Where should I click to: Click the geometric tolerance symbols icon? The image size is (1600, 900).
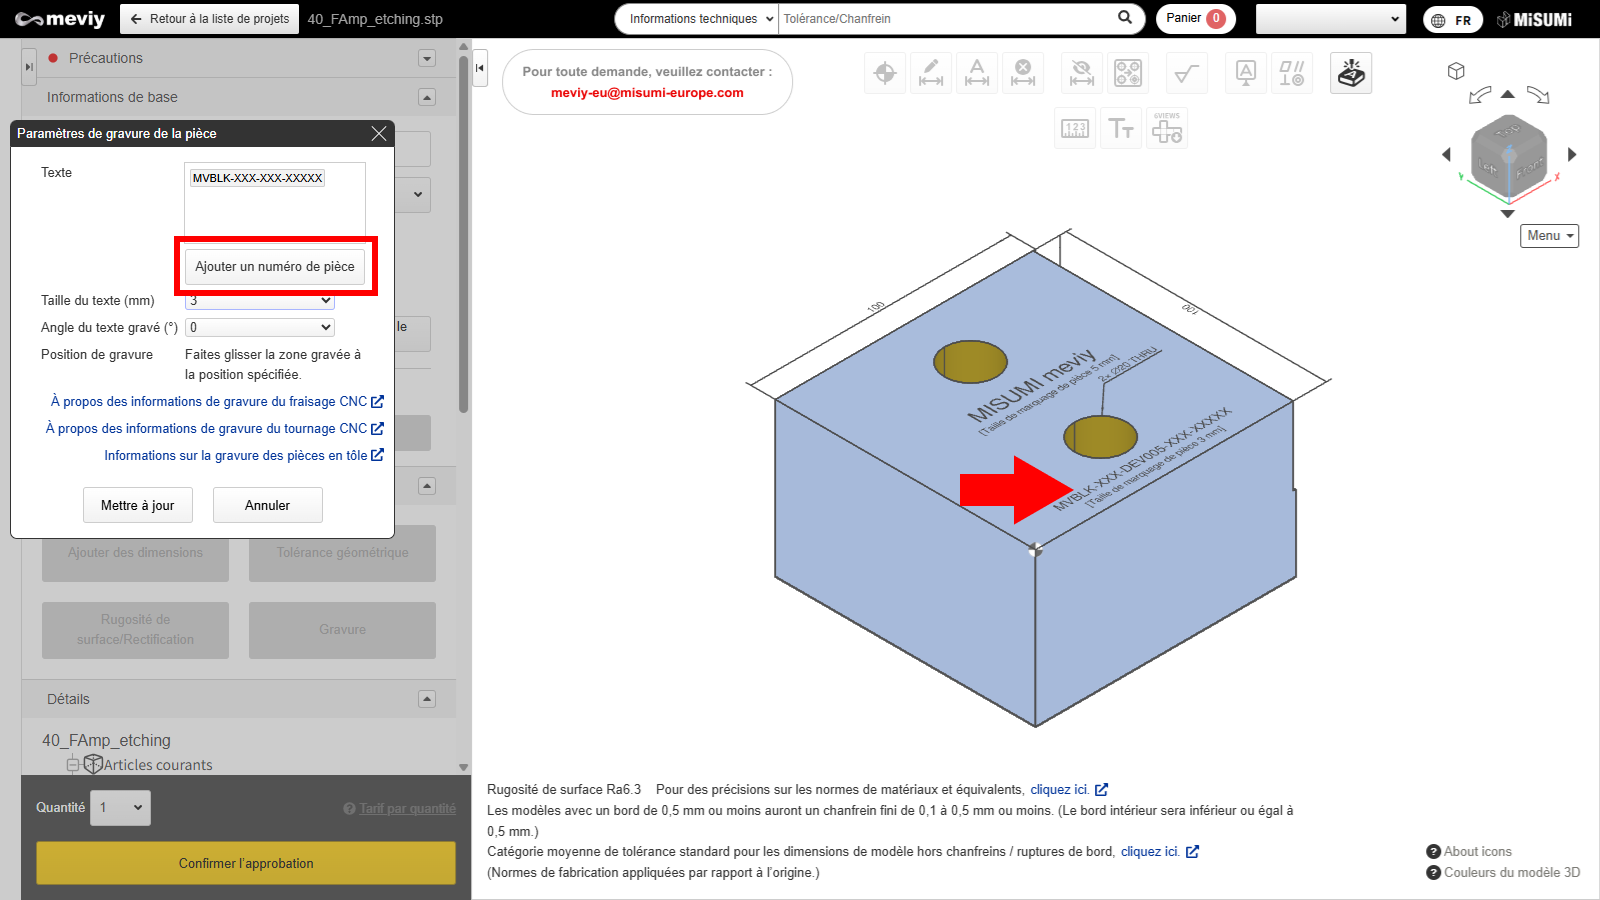coord(1291,73)
